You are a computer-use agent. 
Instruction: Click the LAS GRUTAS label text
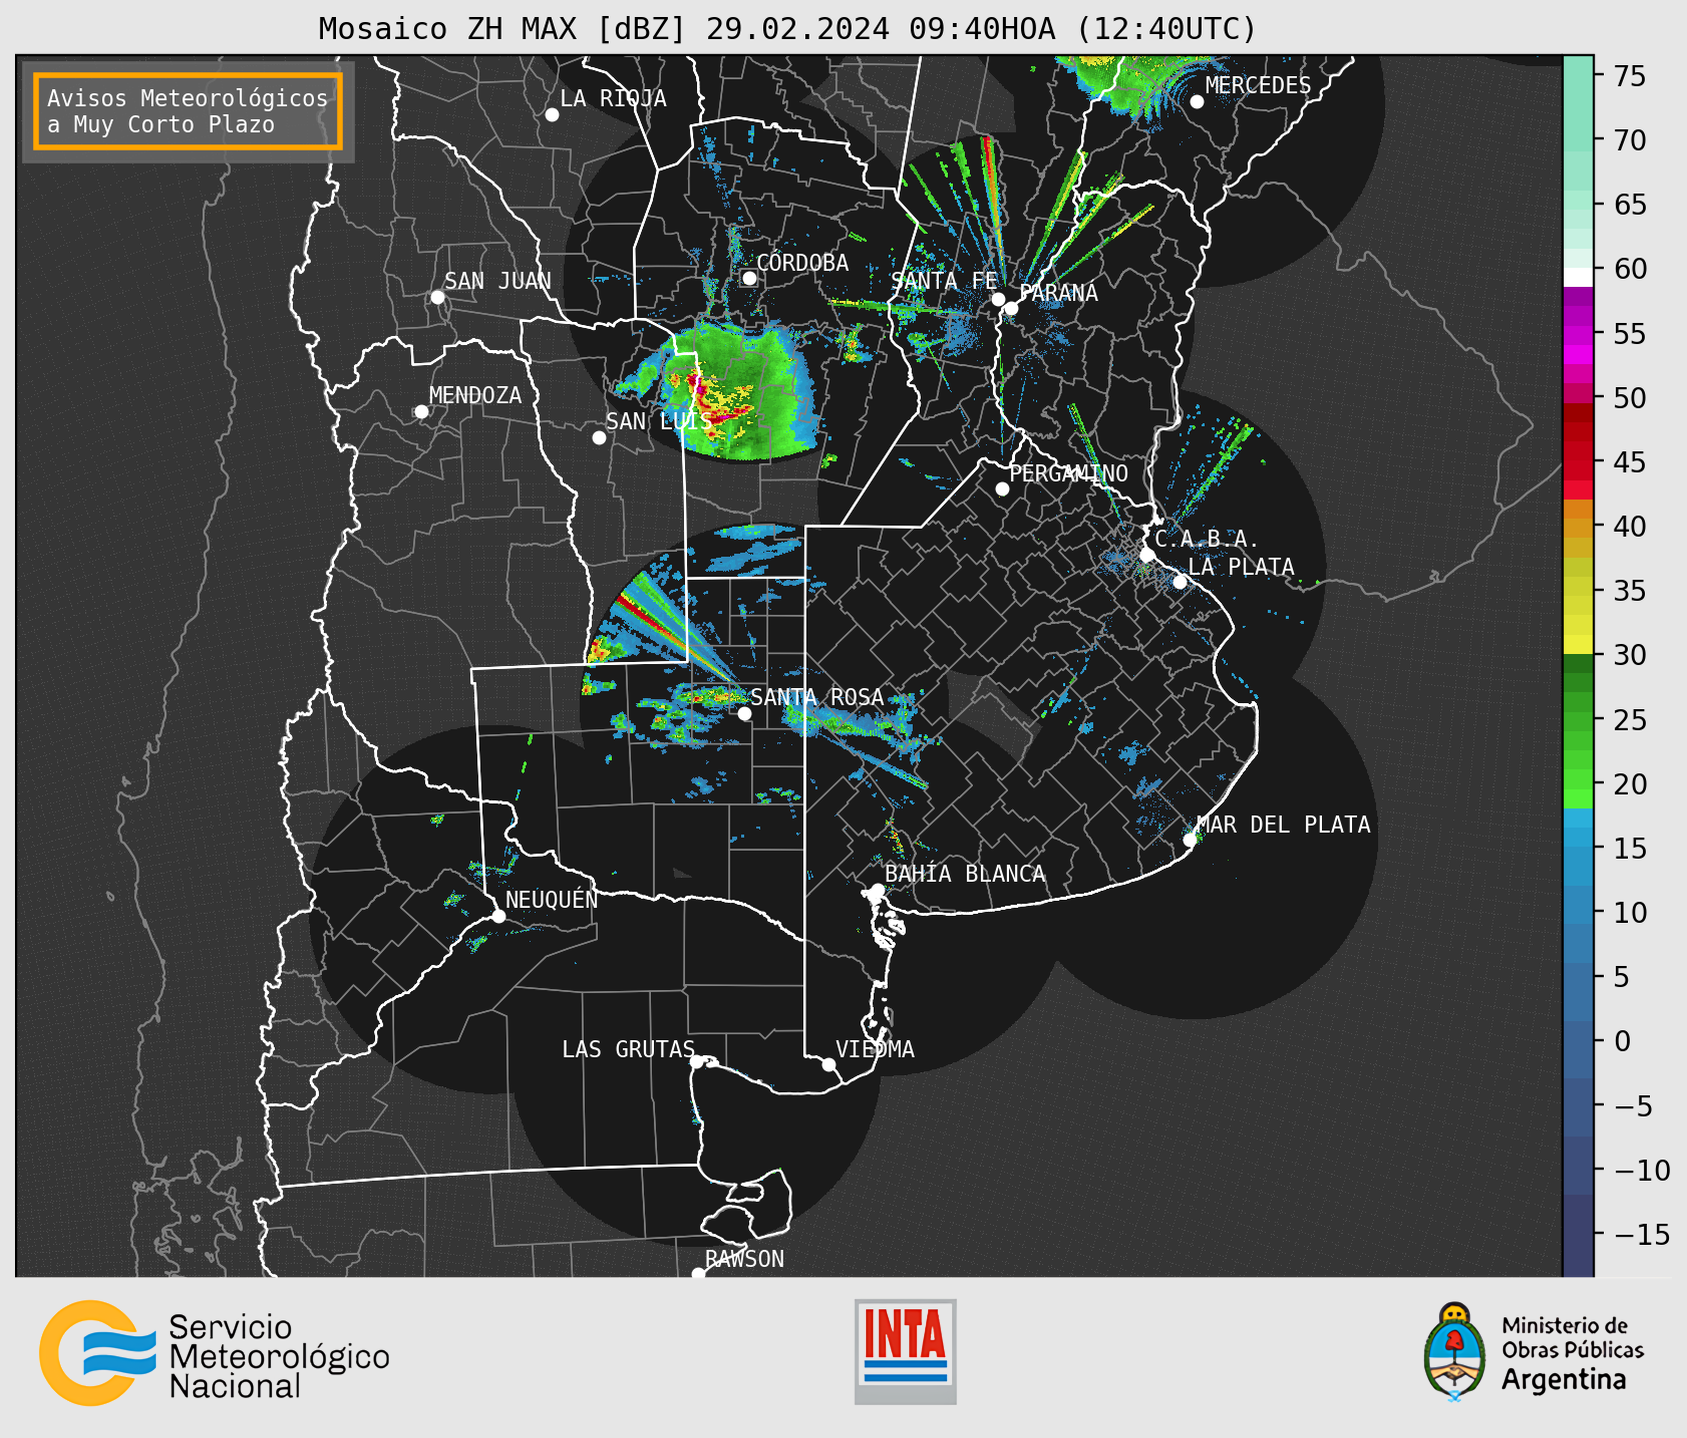628,1049
